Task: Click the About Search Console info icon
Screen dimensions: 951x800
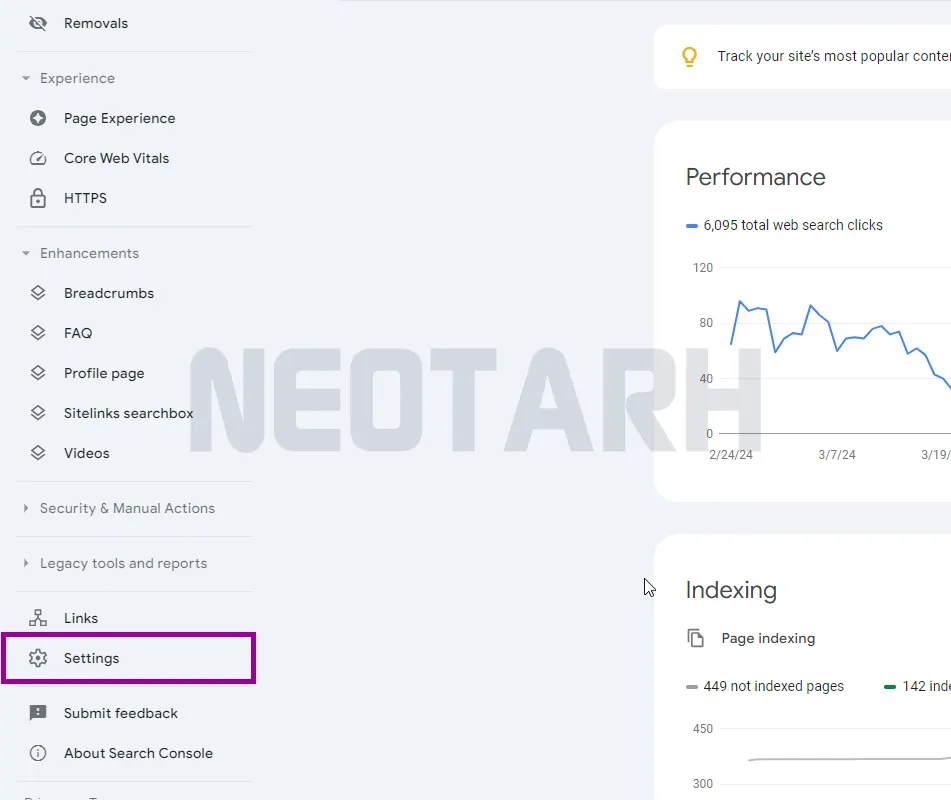Action: (x=38, y=753)
